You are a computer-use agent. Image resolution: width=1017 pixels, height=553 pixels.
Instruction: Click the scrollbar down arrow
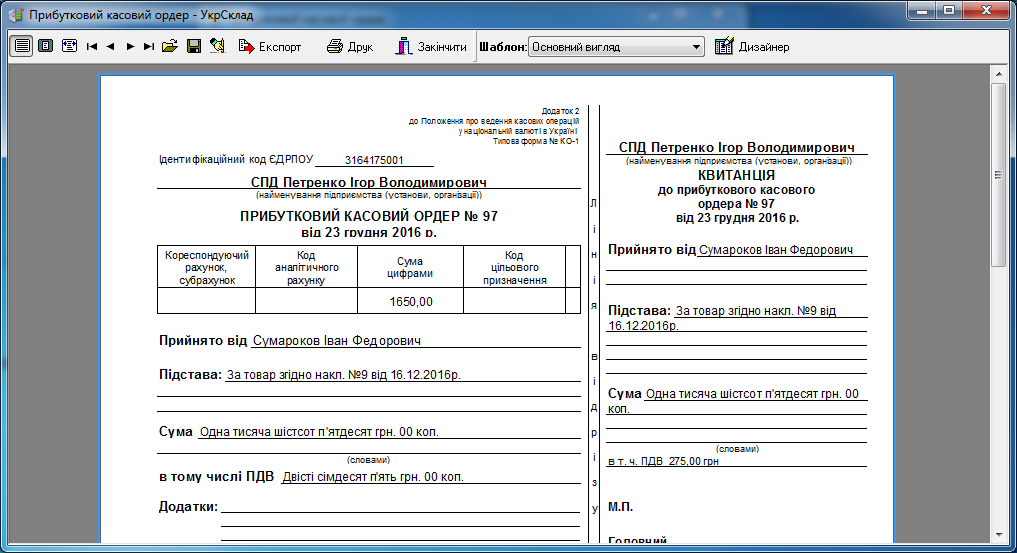pyautogui.click(x=998, y=533)
